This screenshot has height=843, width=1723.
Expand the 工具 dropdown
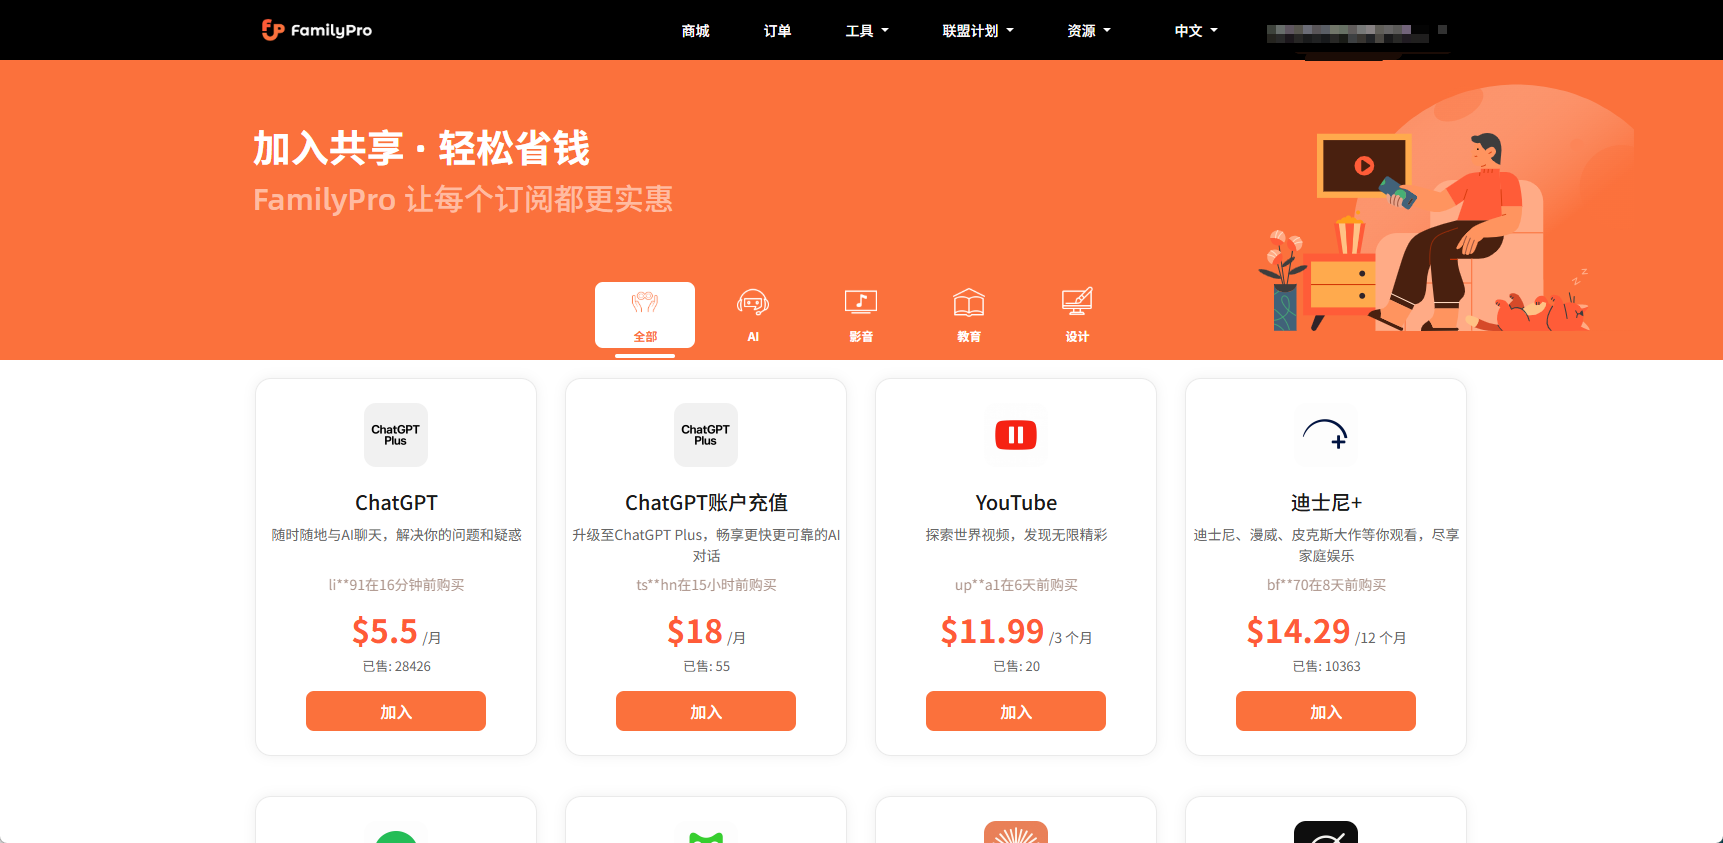tap(866, 31)
